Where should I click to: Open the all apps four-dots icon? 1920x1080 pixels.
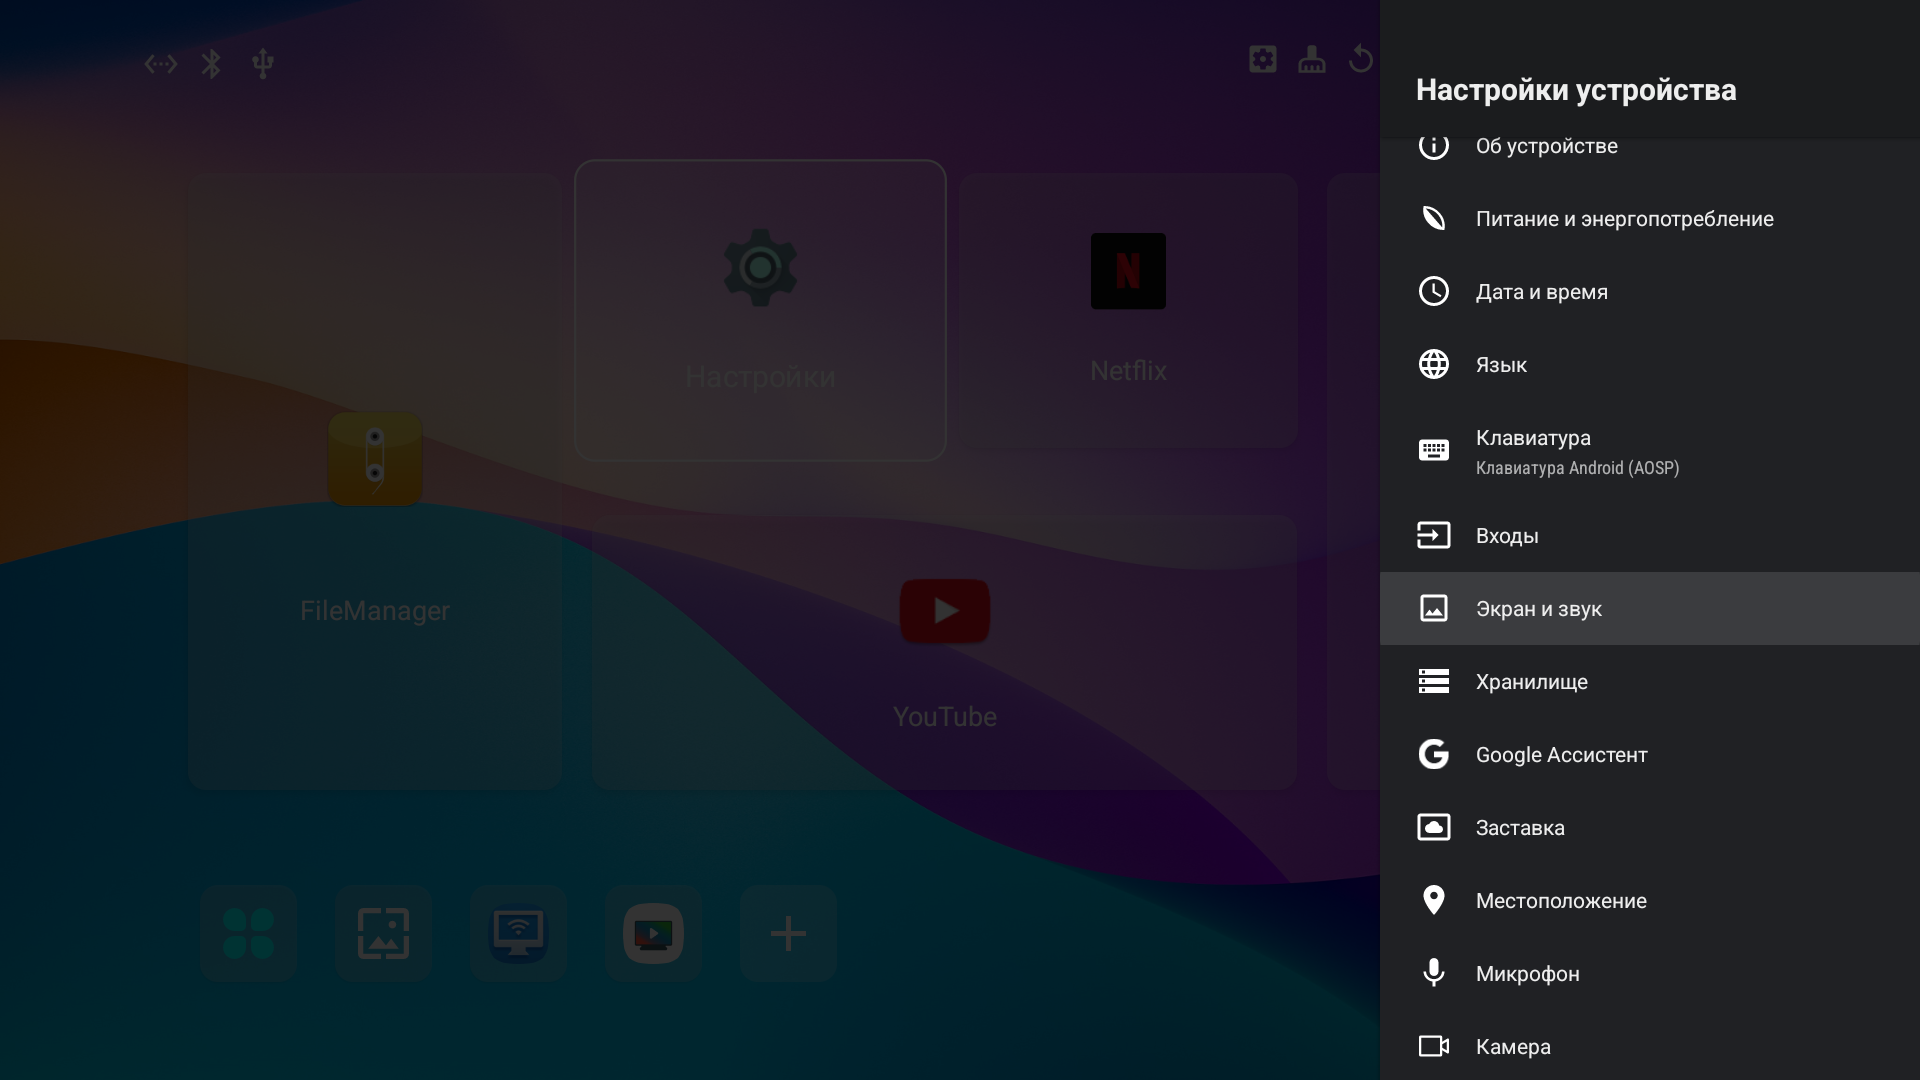(248, 933)
